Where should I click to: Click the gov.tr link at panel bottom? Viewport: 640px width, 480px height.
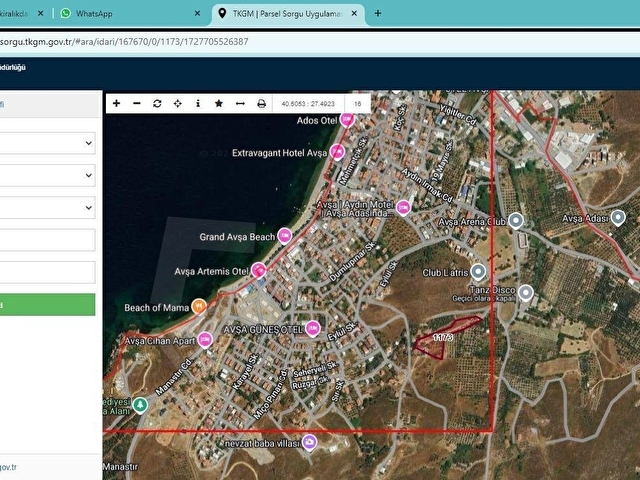tap(8, 467)
